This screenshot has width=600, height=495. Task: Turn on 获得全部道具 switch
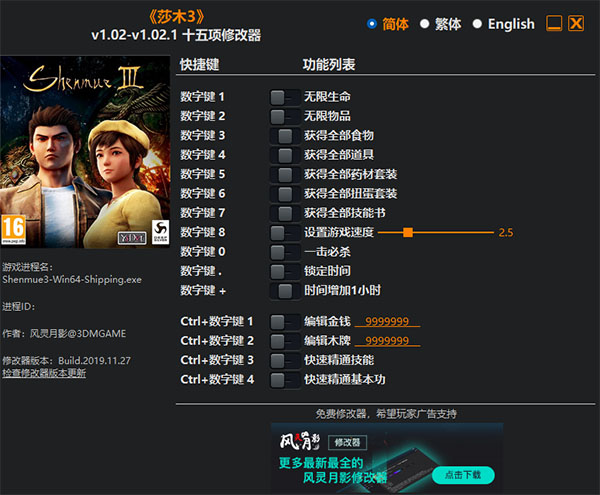(x=284, y=155)
